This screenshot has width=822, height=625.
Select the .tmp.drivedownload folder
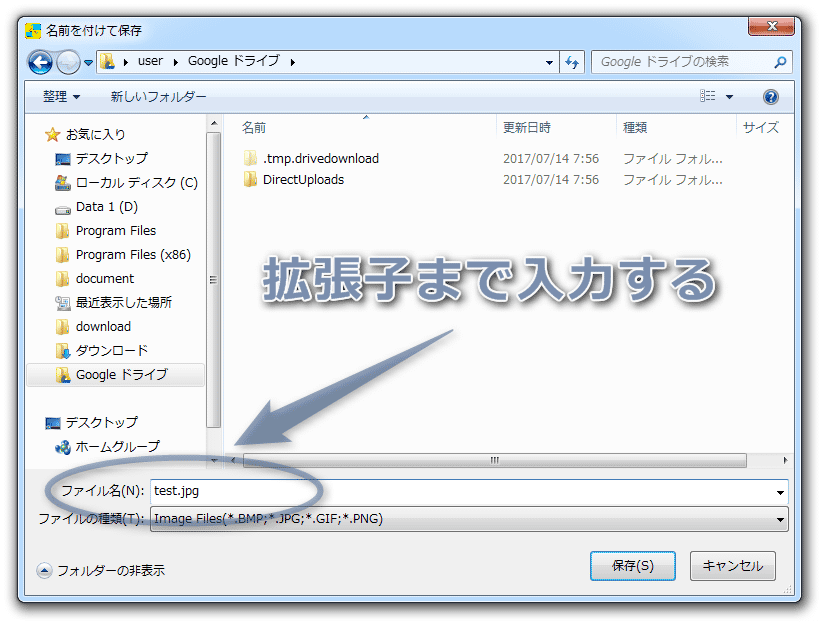(320, 158)
